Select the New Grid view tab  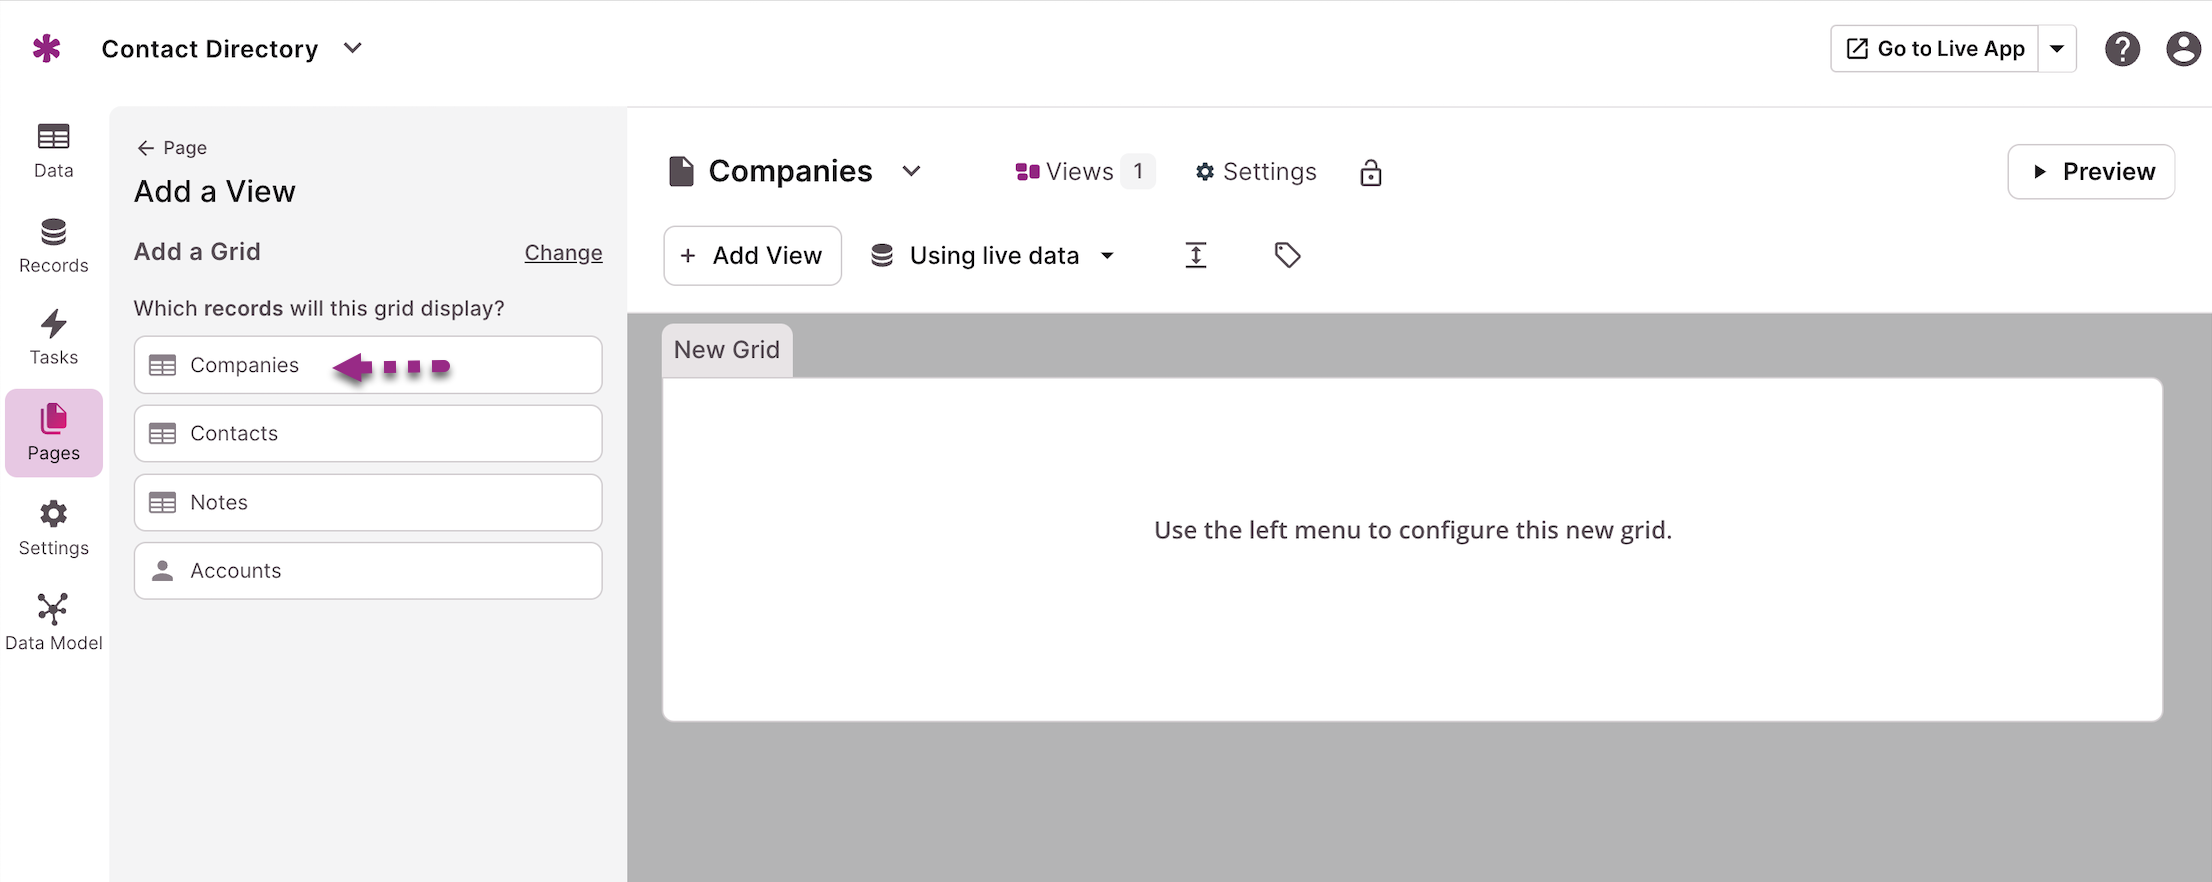(x=727, y=350)
